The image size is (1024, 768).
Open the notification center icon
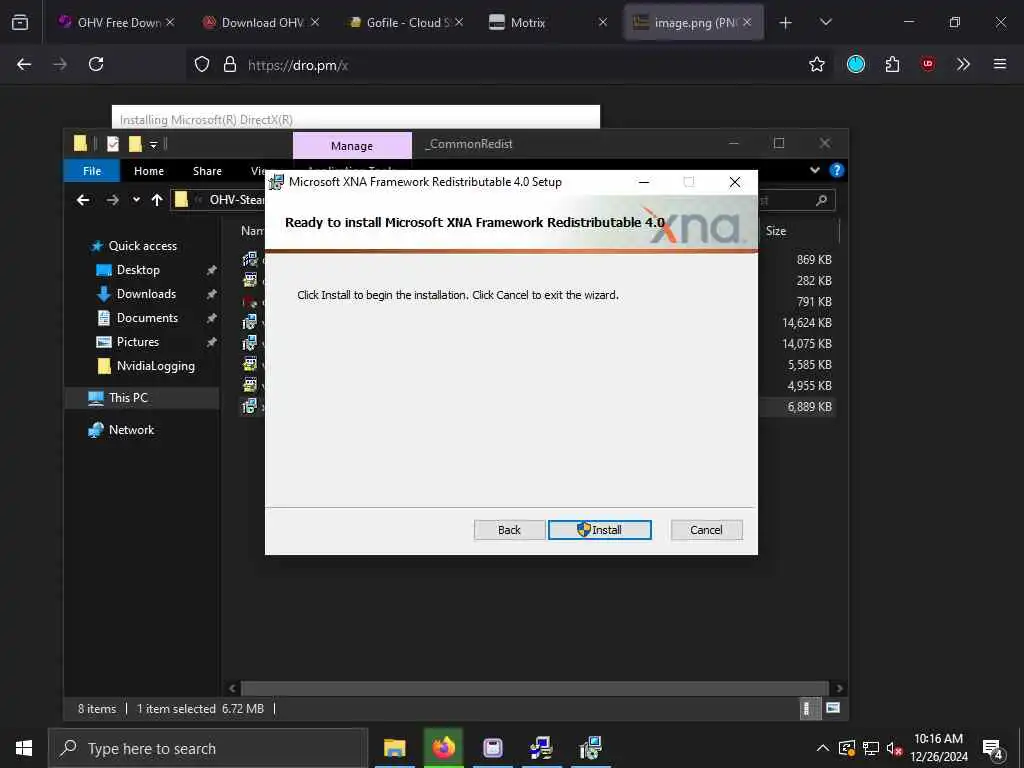coord(993,748)
